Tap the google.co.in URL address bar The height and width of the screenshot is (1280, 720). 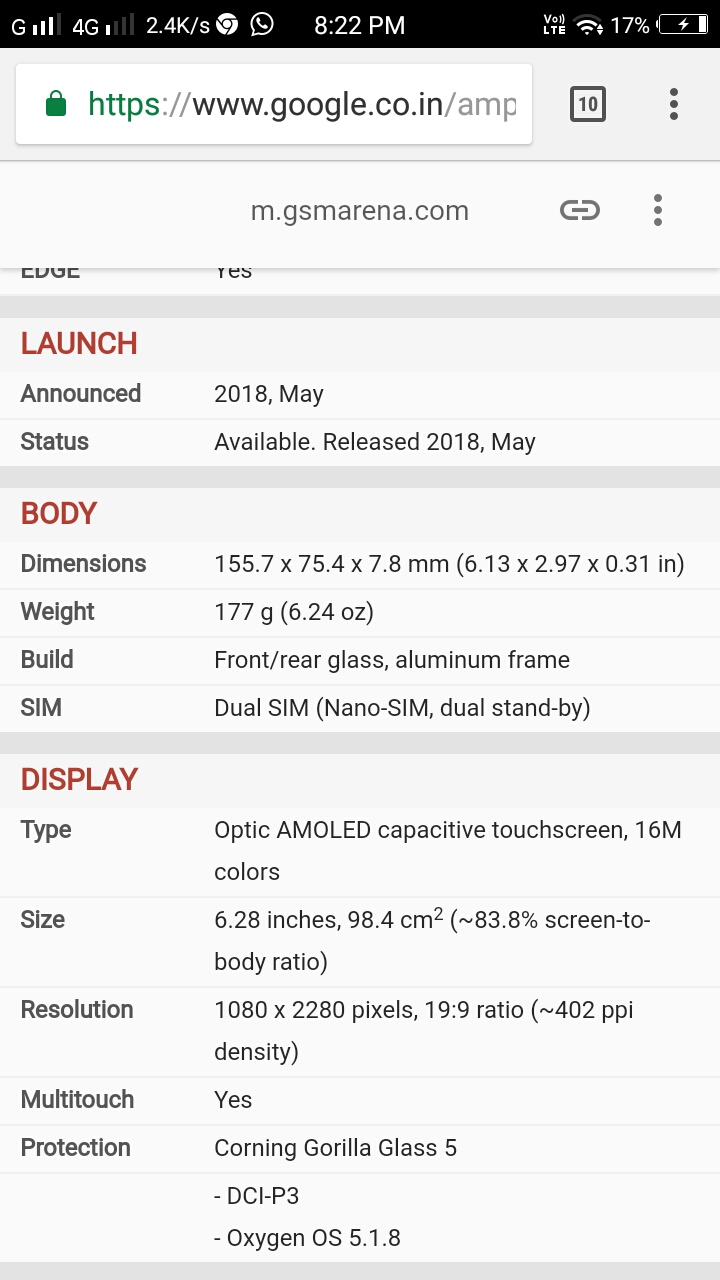[274, 104]
